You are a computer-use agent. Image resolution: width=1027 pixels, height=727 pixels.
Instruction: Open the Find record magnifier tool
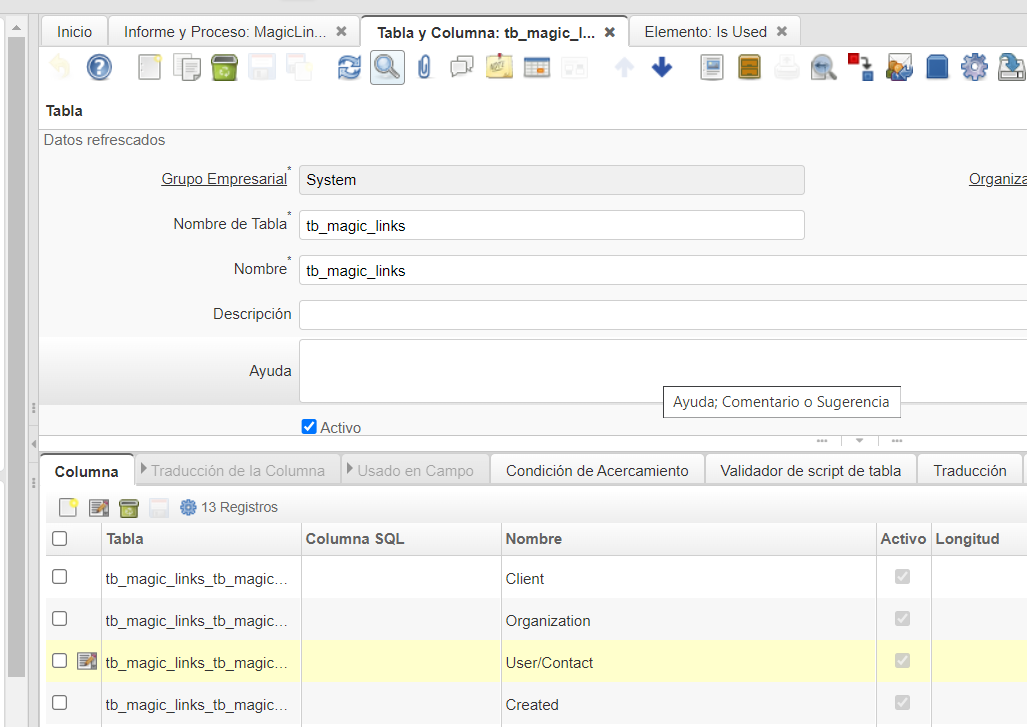coord(387,68)
